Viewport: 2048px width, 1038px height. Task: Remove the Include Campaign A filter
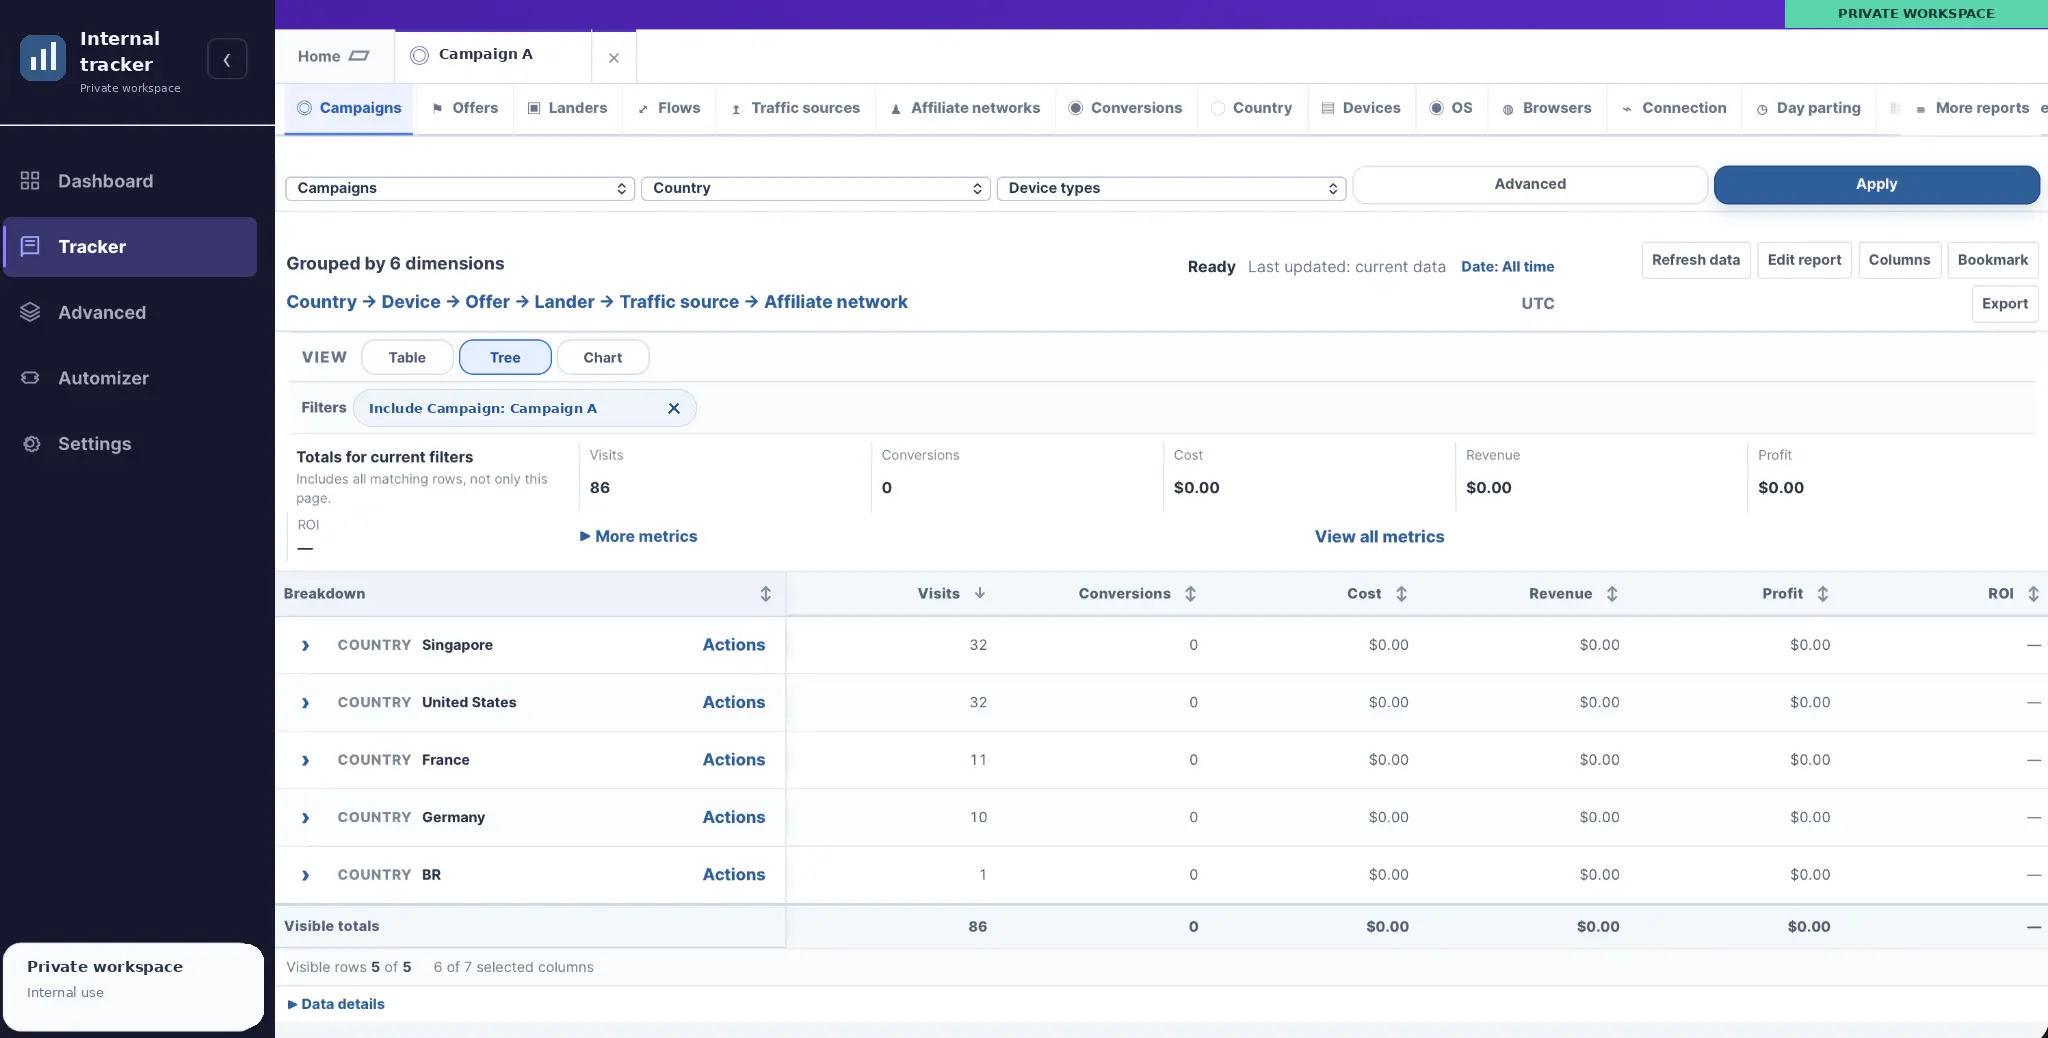tap(674, 408)
